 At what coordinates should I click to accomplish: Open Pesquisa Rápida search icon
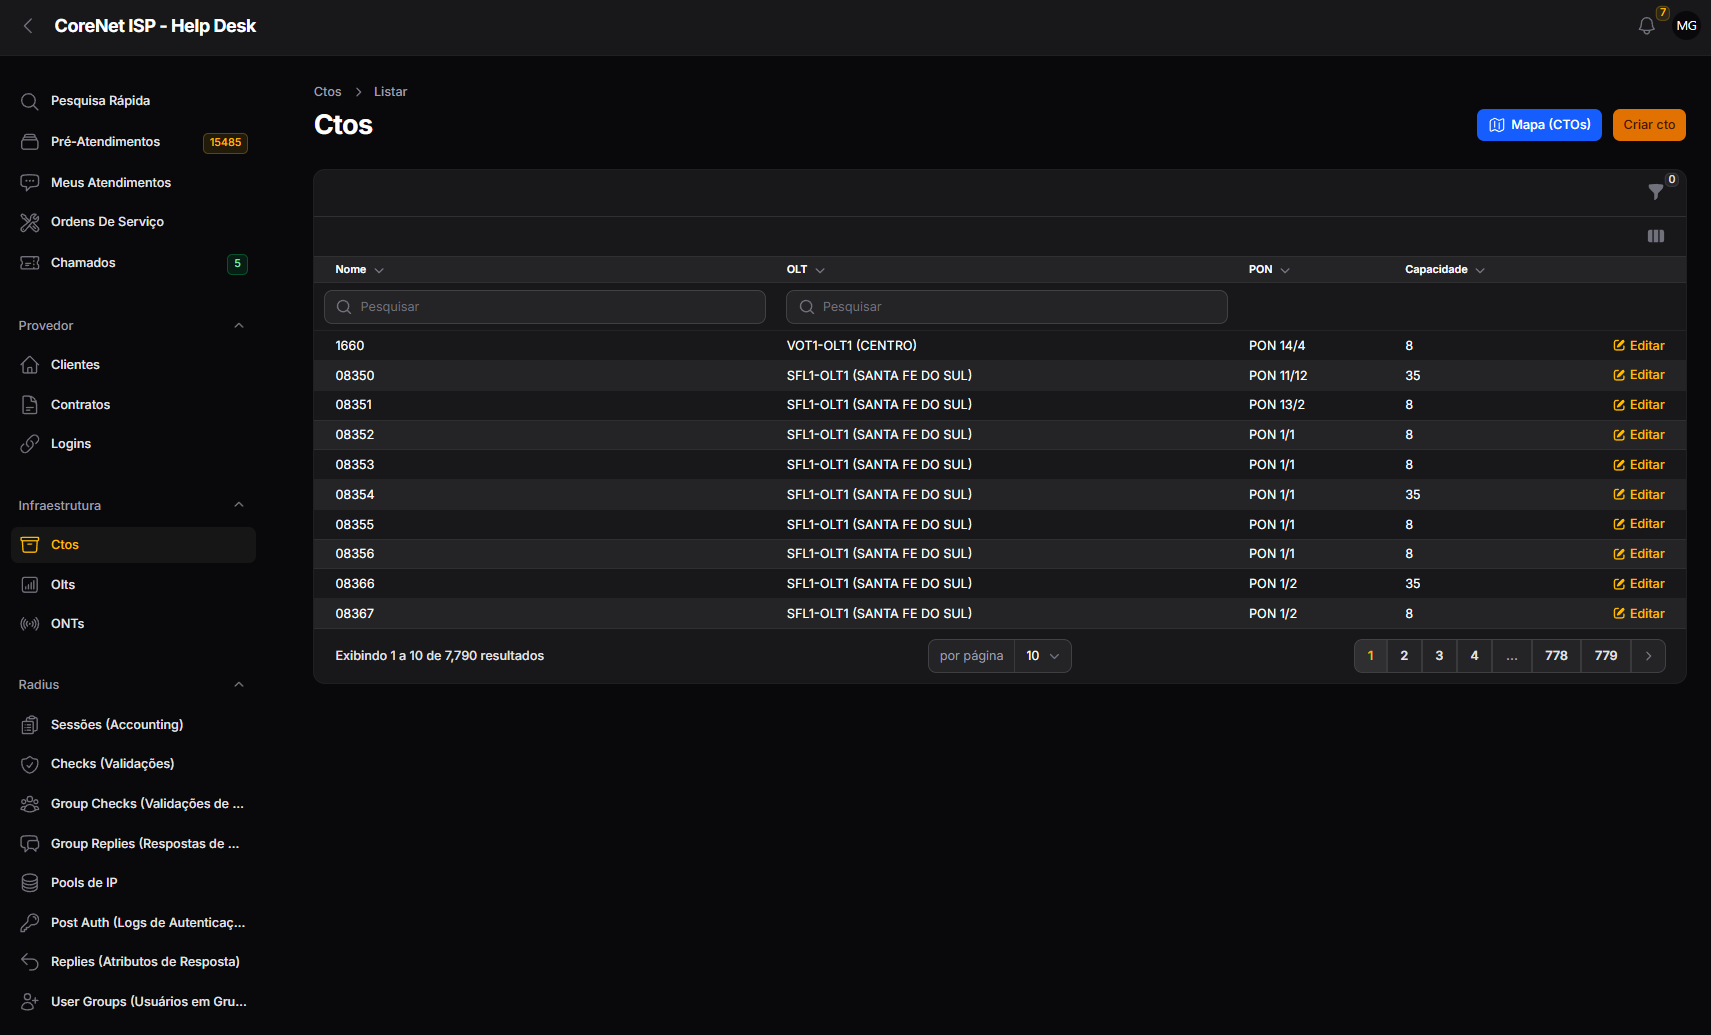pyautogui.click(x=30, y=101)
